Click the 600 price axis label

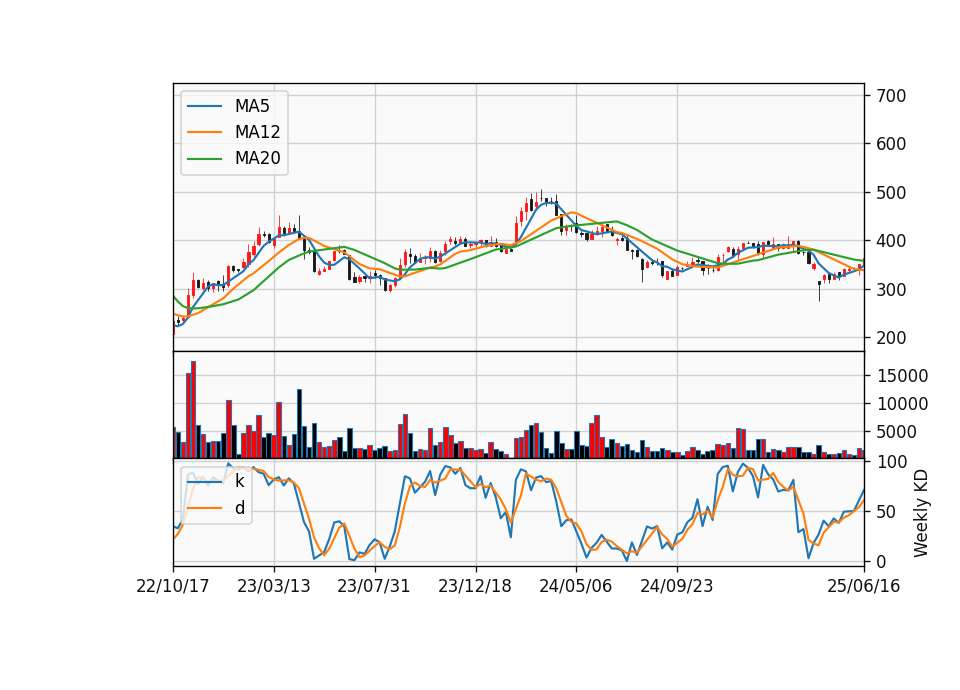tap(891, 144)
